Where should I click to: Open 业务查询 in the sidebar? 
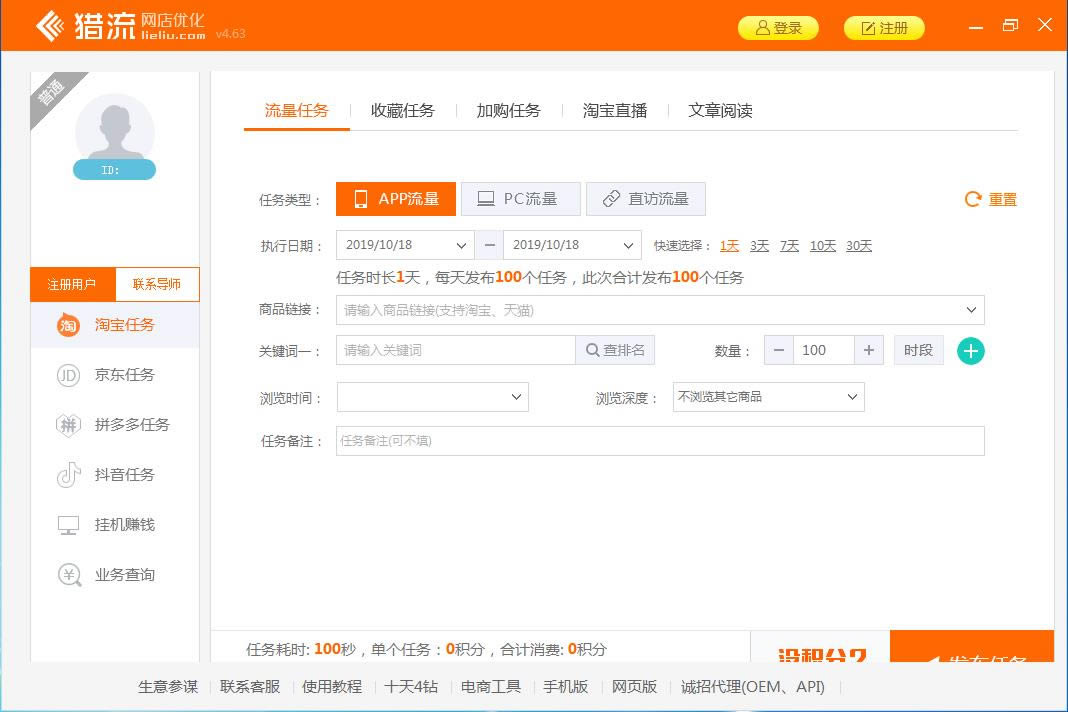(x=114, y=575)
